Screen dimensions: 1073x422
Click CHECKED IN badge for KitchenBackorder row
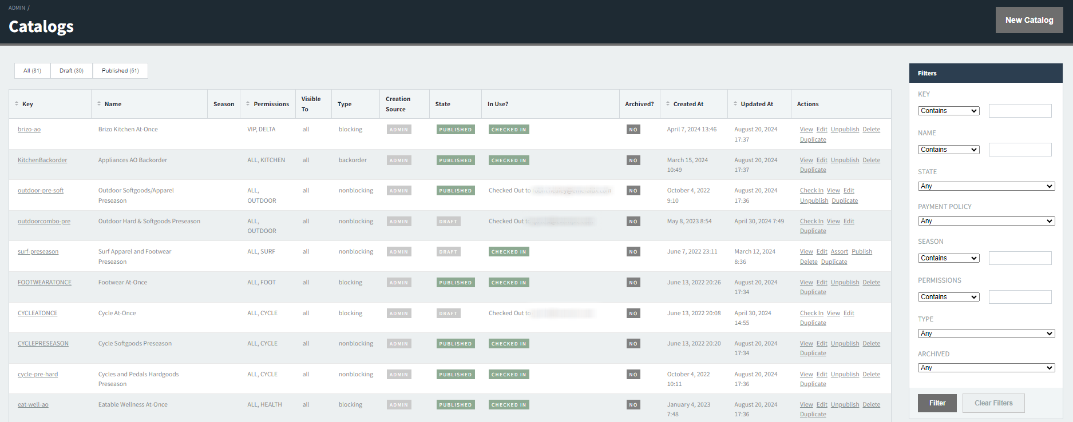point(509,160)
